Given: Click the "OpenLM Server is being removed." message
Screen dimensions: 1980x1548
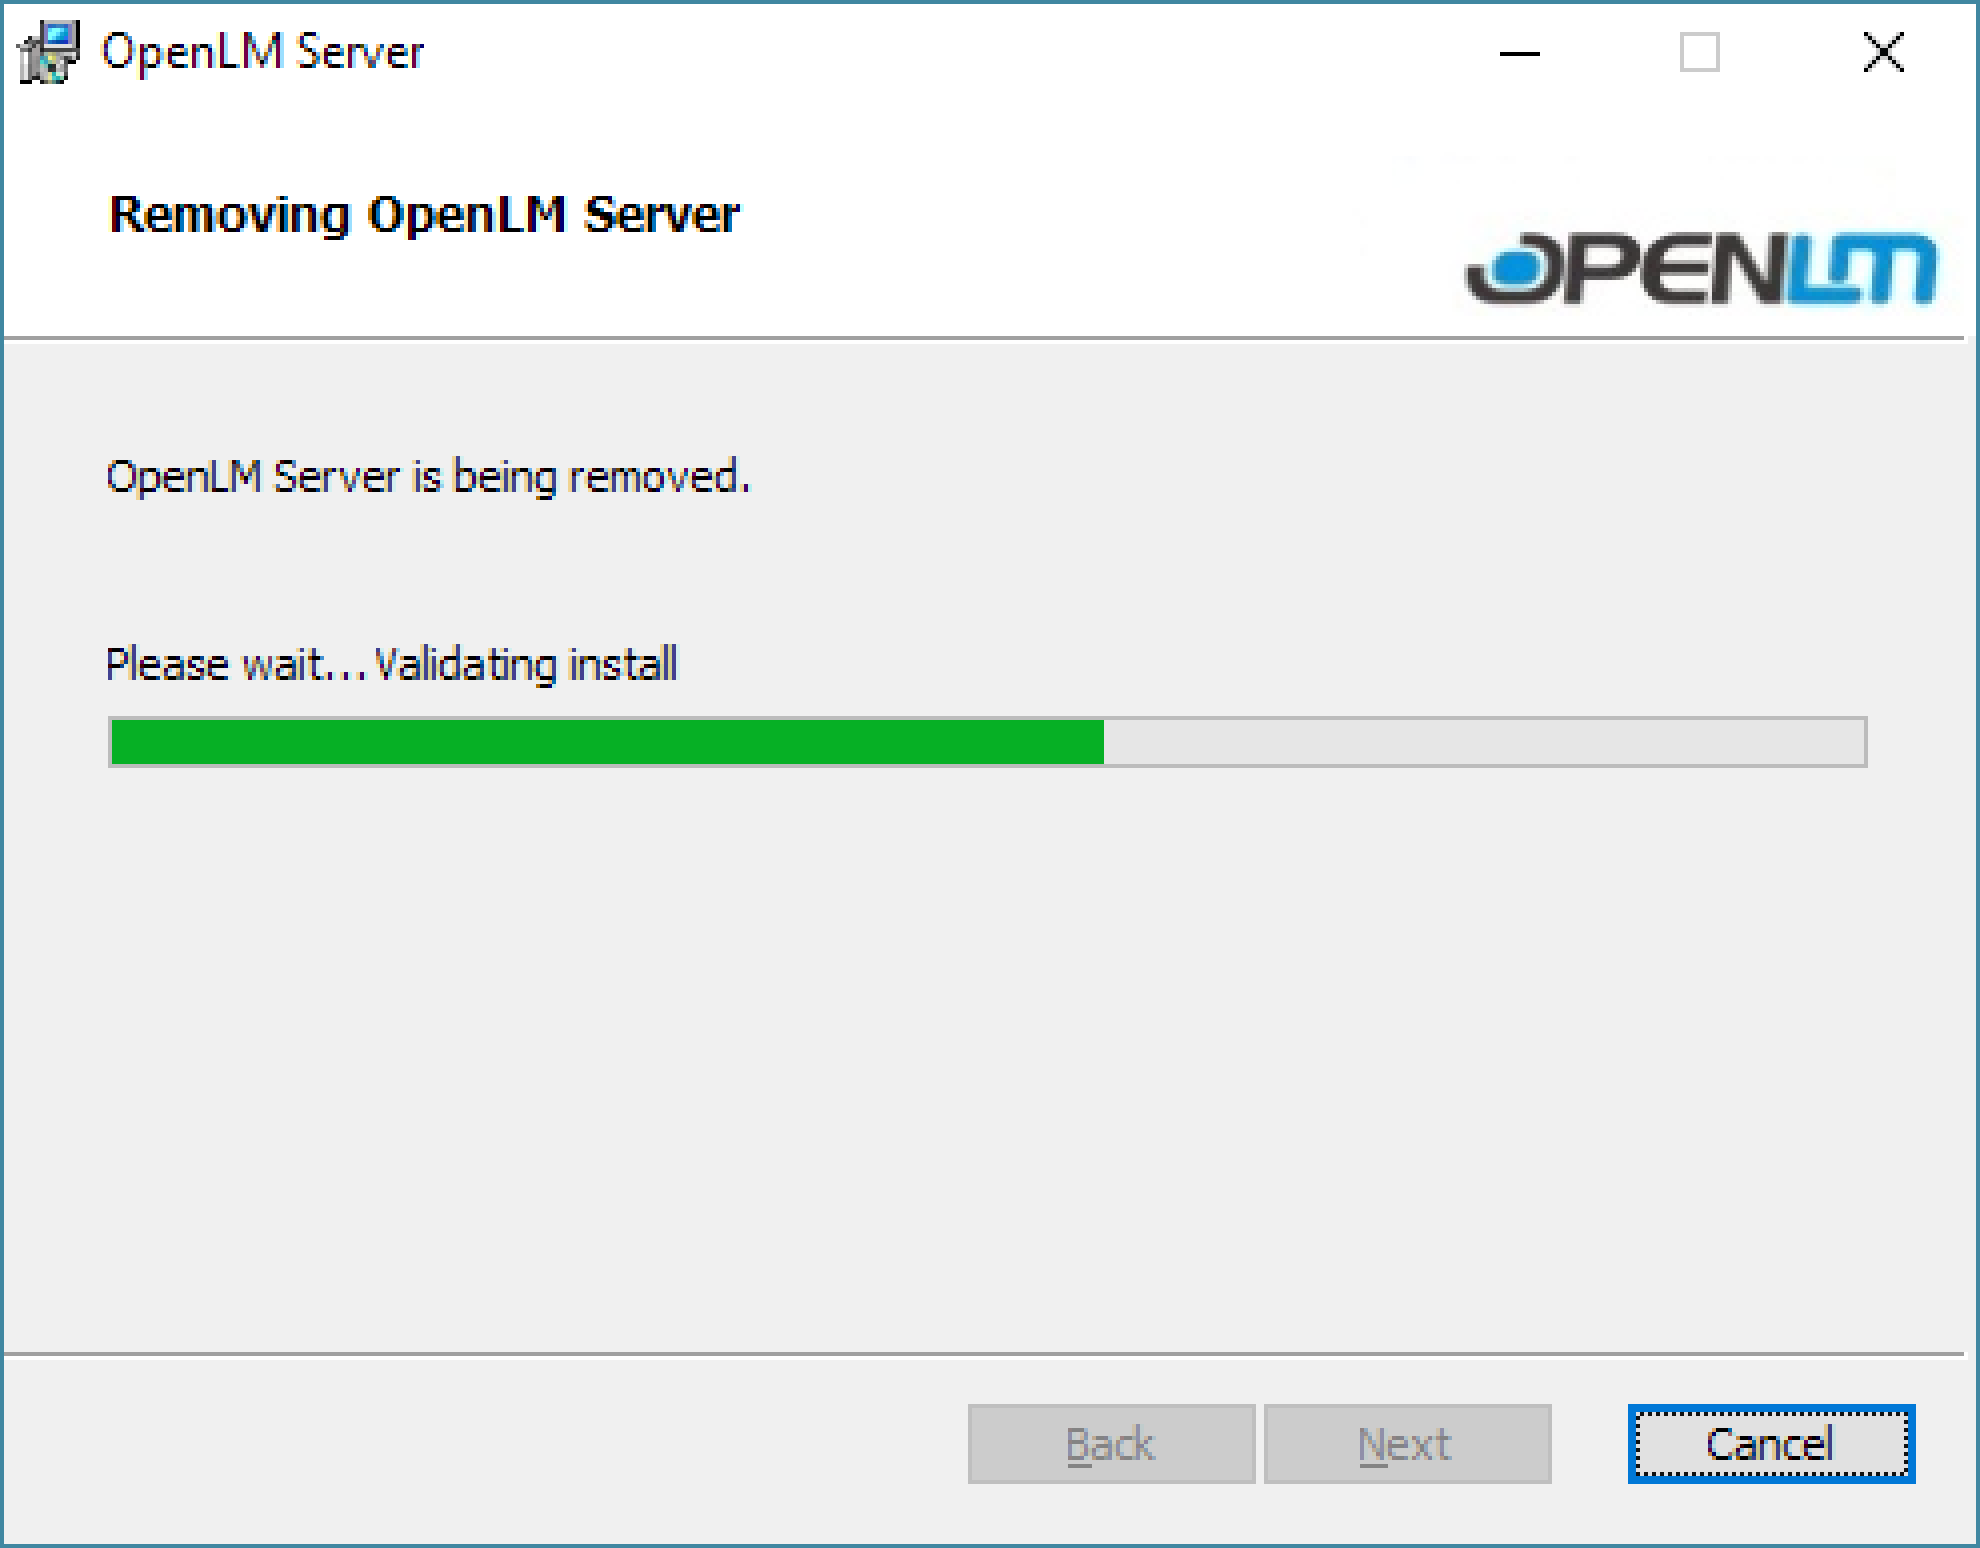Looking at the screenshot, I should 428,477.
